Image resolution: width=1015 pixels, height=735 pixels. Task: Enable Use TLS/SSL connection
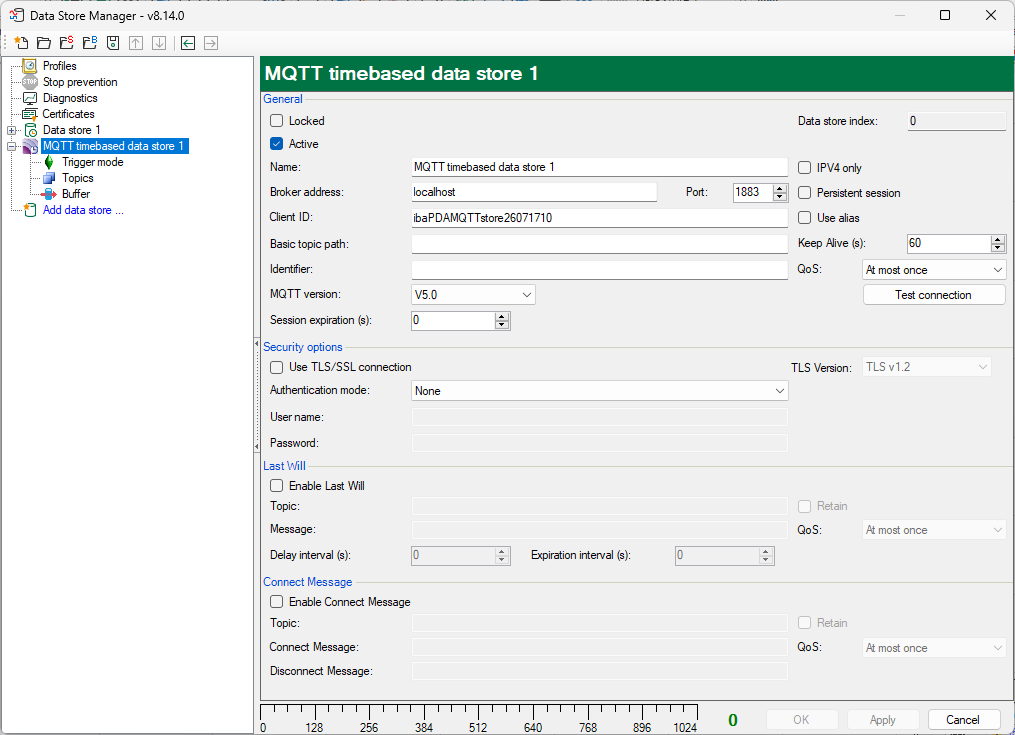(x=276, y=367)
